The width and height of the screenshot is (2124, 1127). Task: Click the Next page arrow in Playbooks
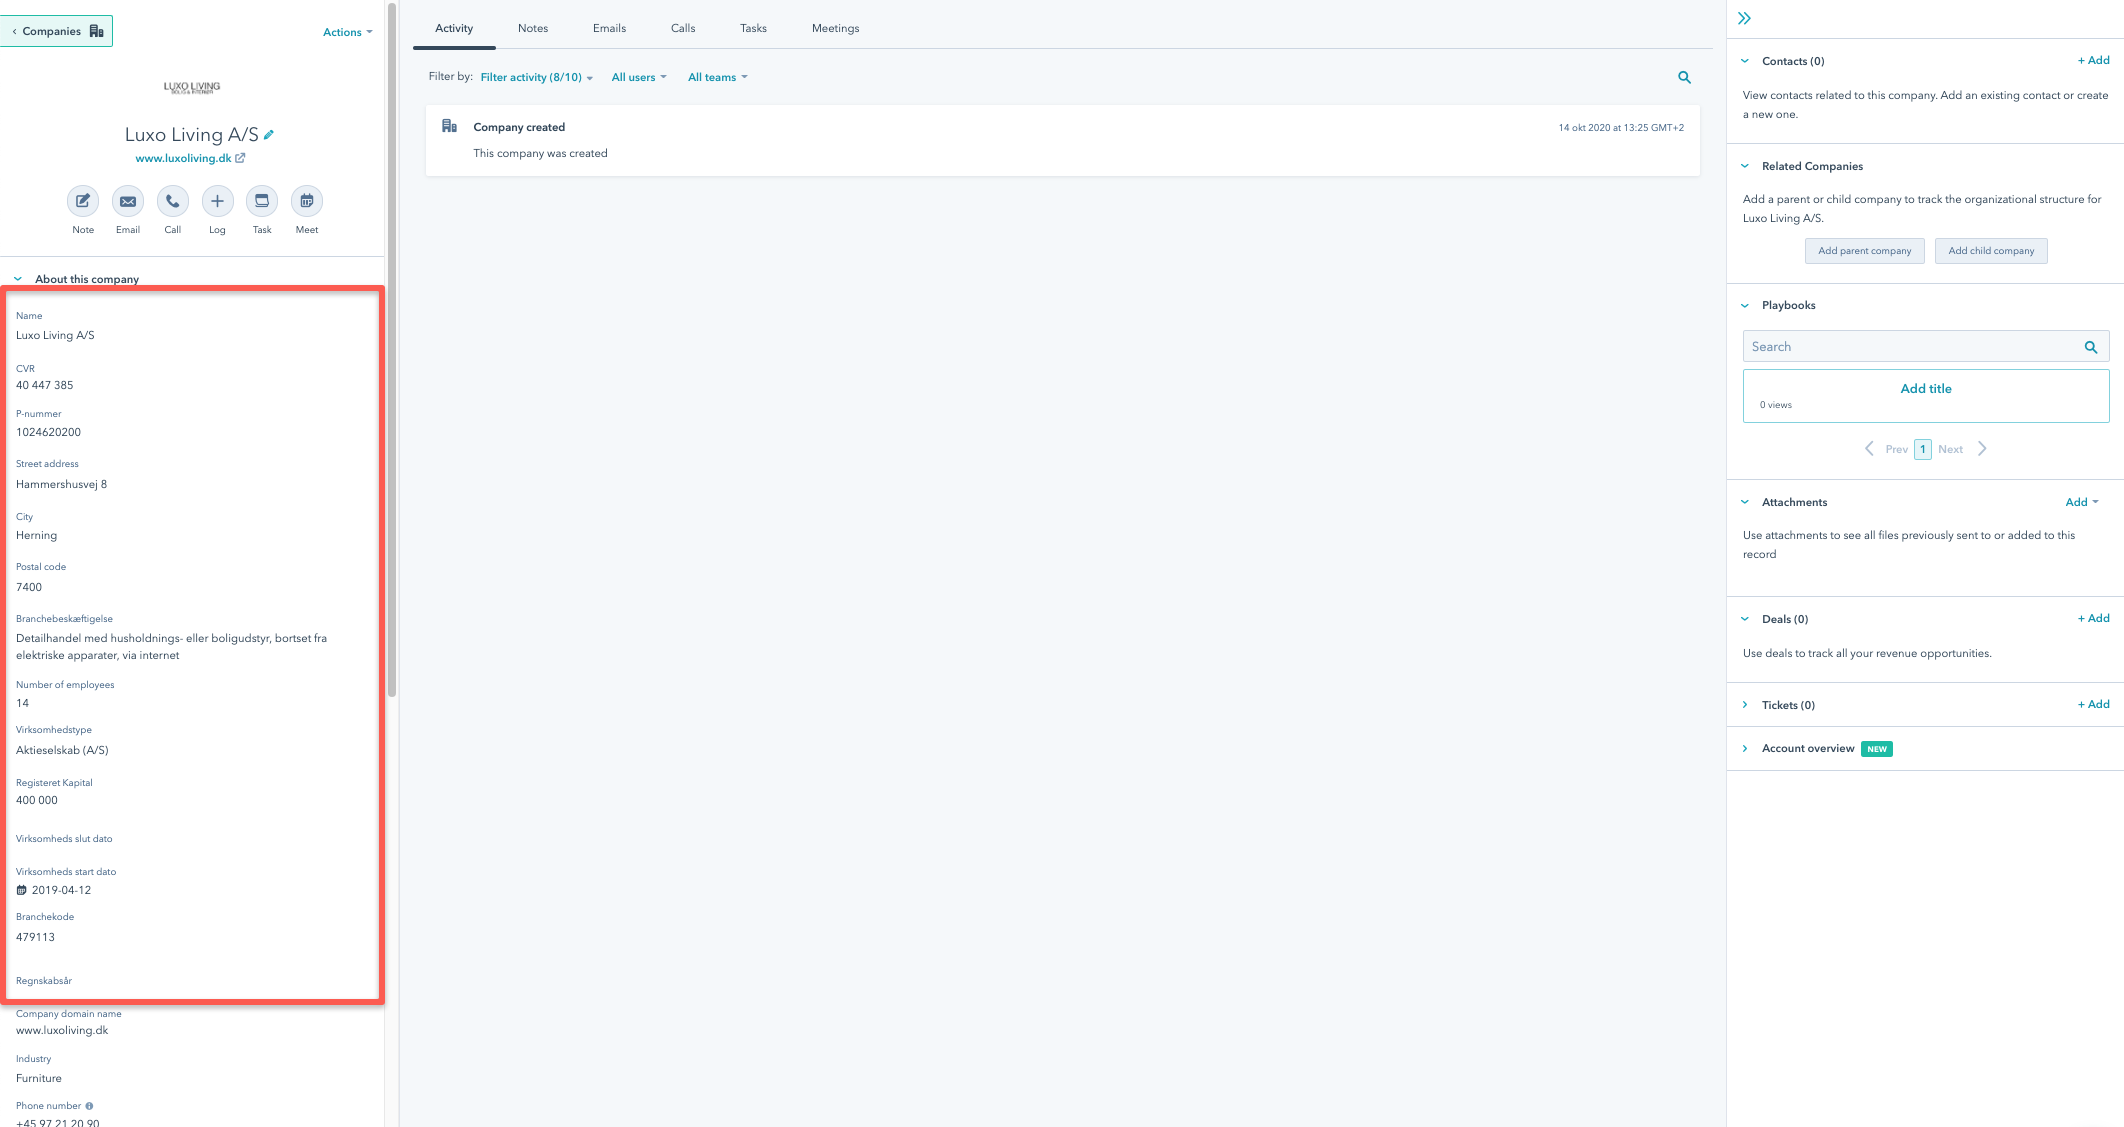click(x=1982, y=449)
